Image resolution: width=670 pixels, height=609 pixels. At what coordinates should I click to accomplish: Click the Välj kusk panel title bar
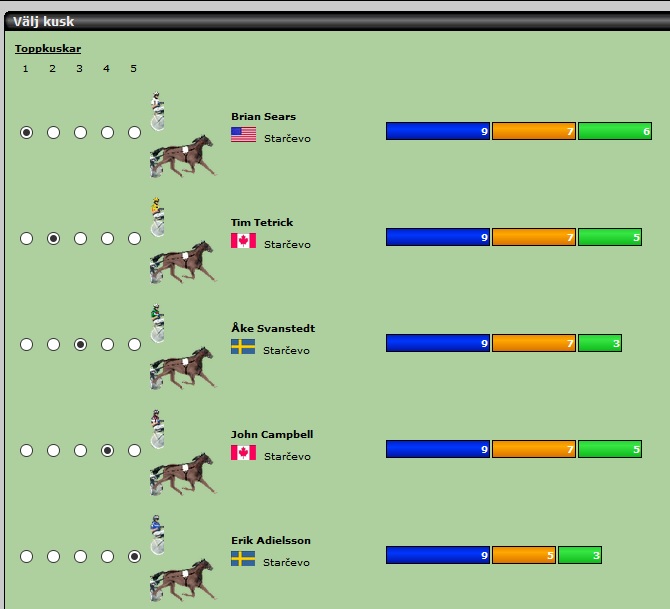[337, 21]
